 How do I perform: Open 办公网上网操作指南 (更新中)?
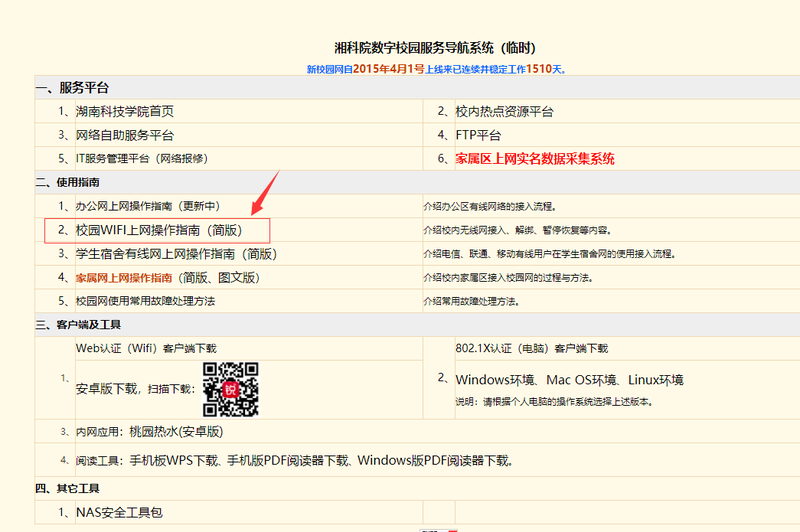pos(147,206)
